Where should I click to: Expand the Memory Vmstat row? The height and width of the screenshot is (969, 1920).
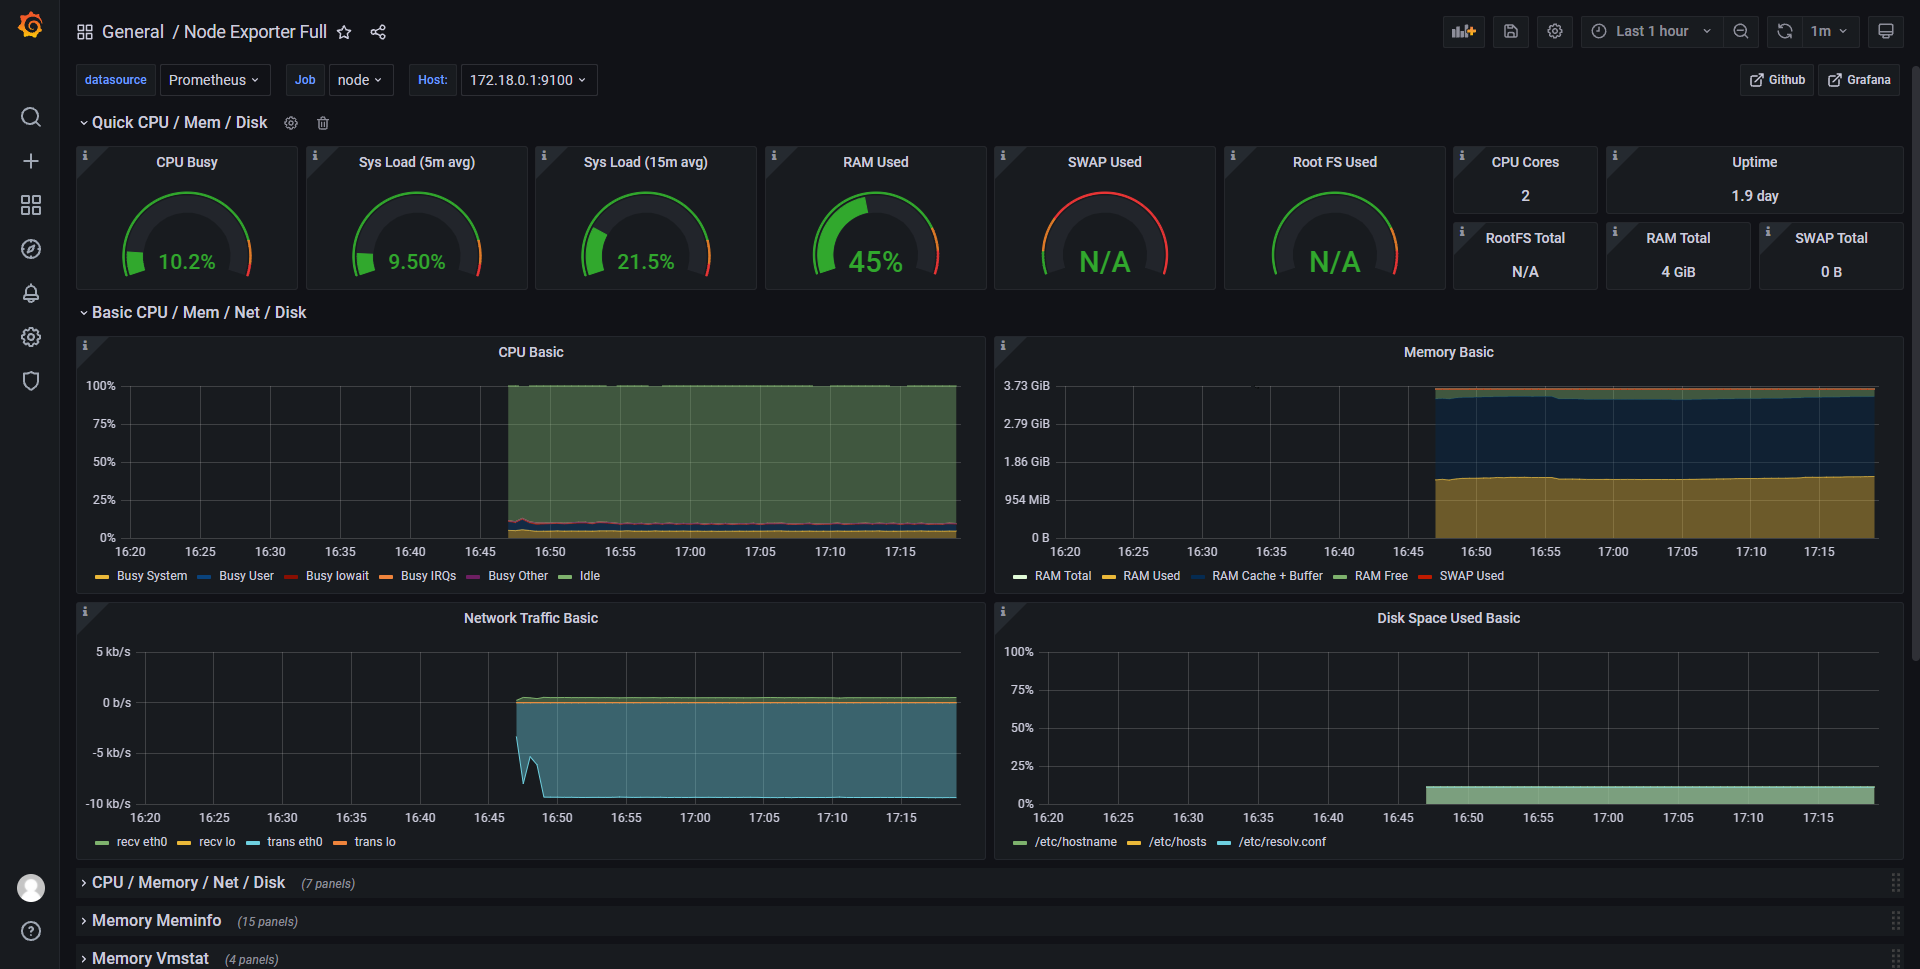pos(144,959)
